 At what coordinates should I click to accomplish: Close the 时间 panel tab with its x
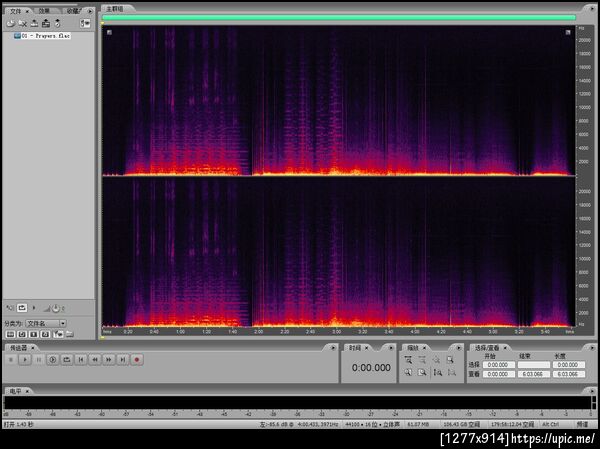pyautogui.click(x=366, y=348)
